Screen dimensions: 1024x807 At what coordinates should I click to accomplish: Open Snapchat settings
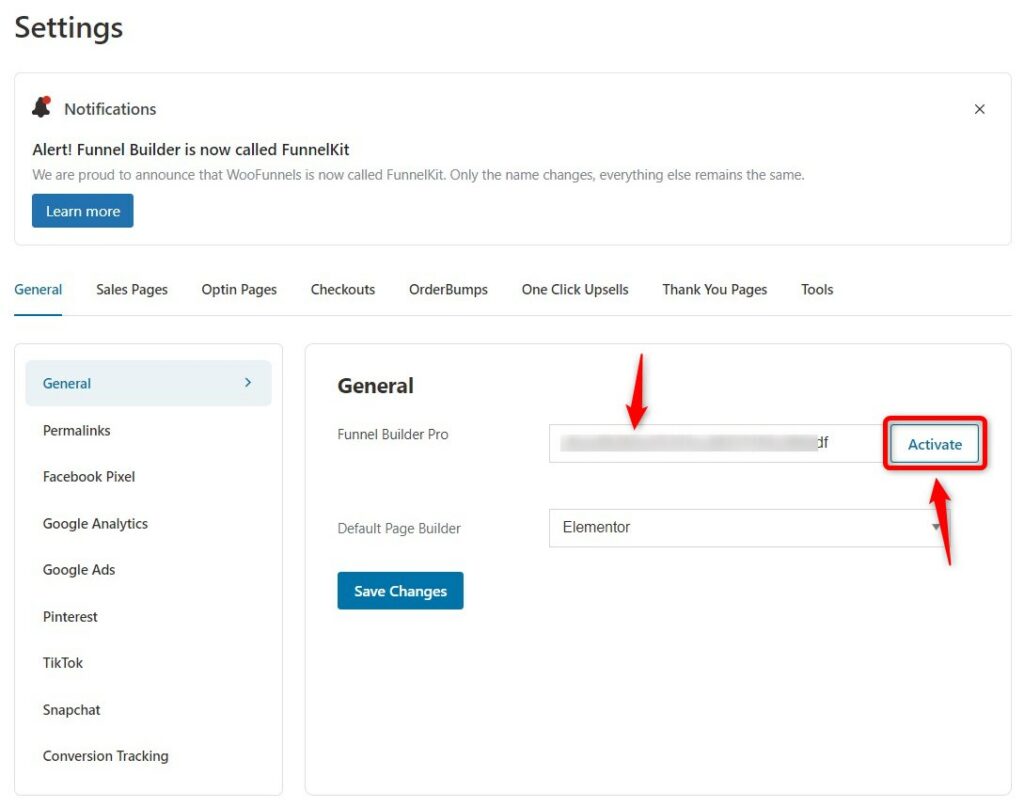pyautogui.click(x=71, y=710)
